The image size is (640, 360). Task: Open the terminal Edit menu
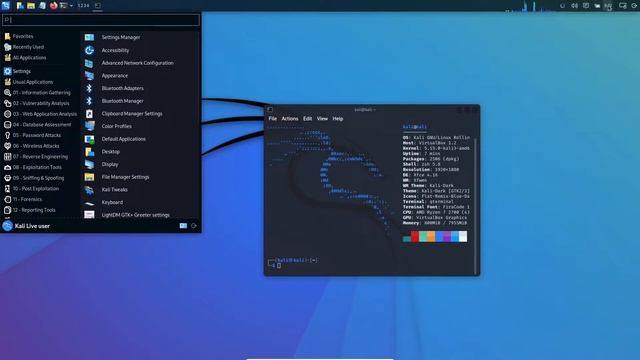(307, 118)
